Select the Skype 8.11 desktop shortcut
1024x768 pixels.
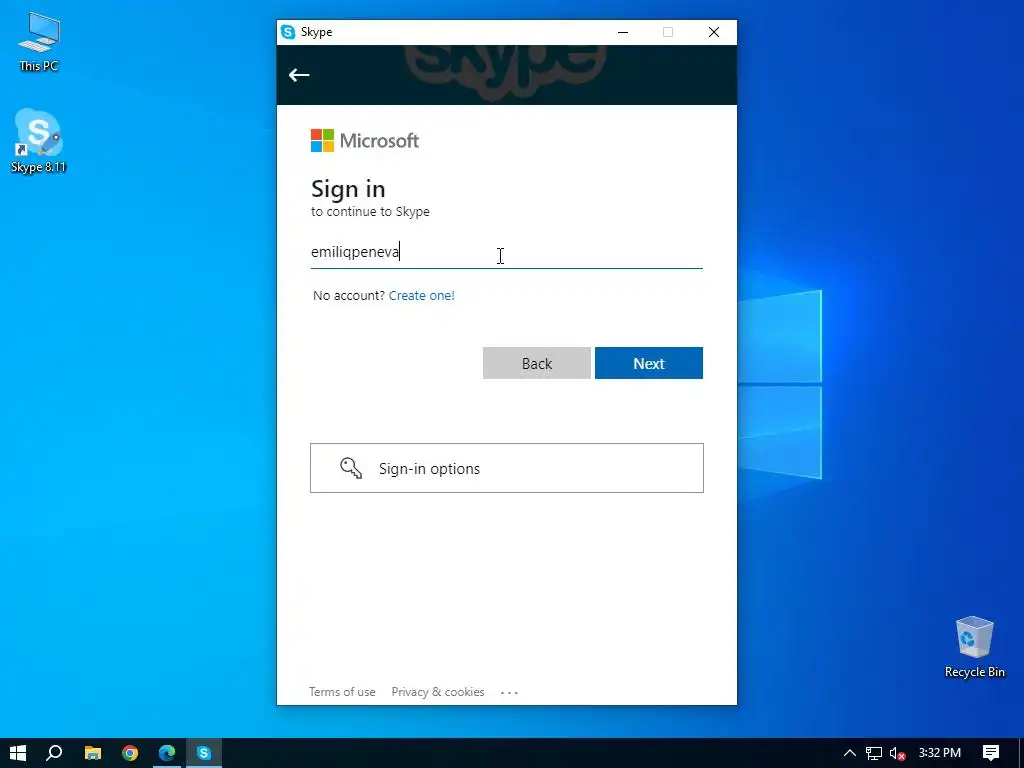point(39,142)
